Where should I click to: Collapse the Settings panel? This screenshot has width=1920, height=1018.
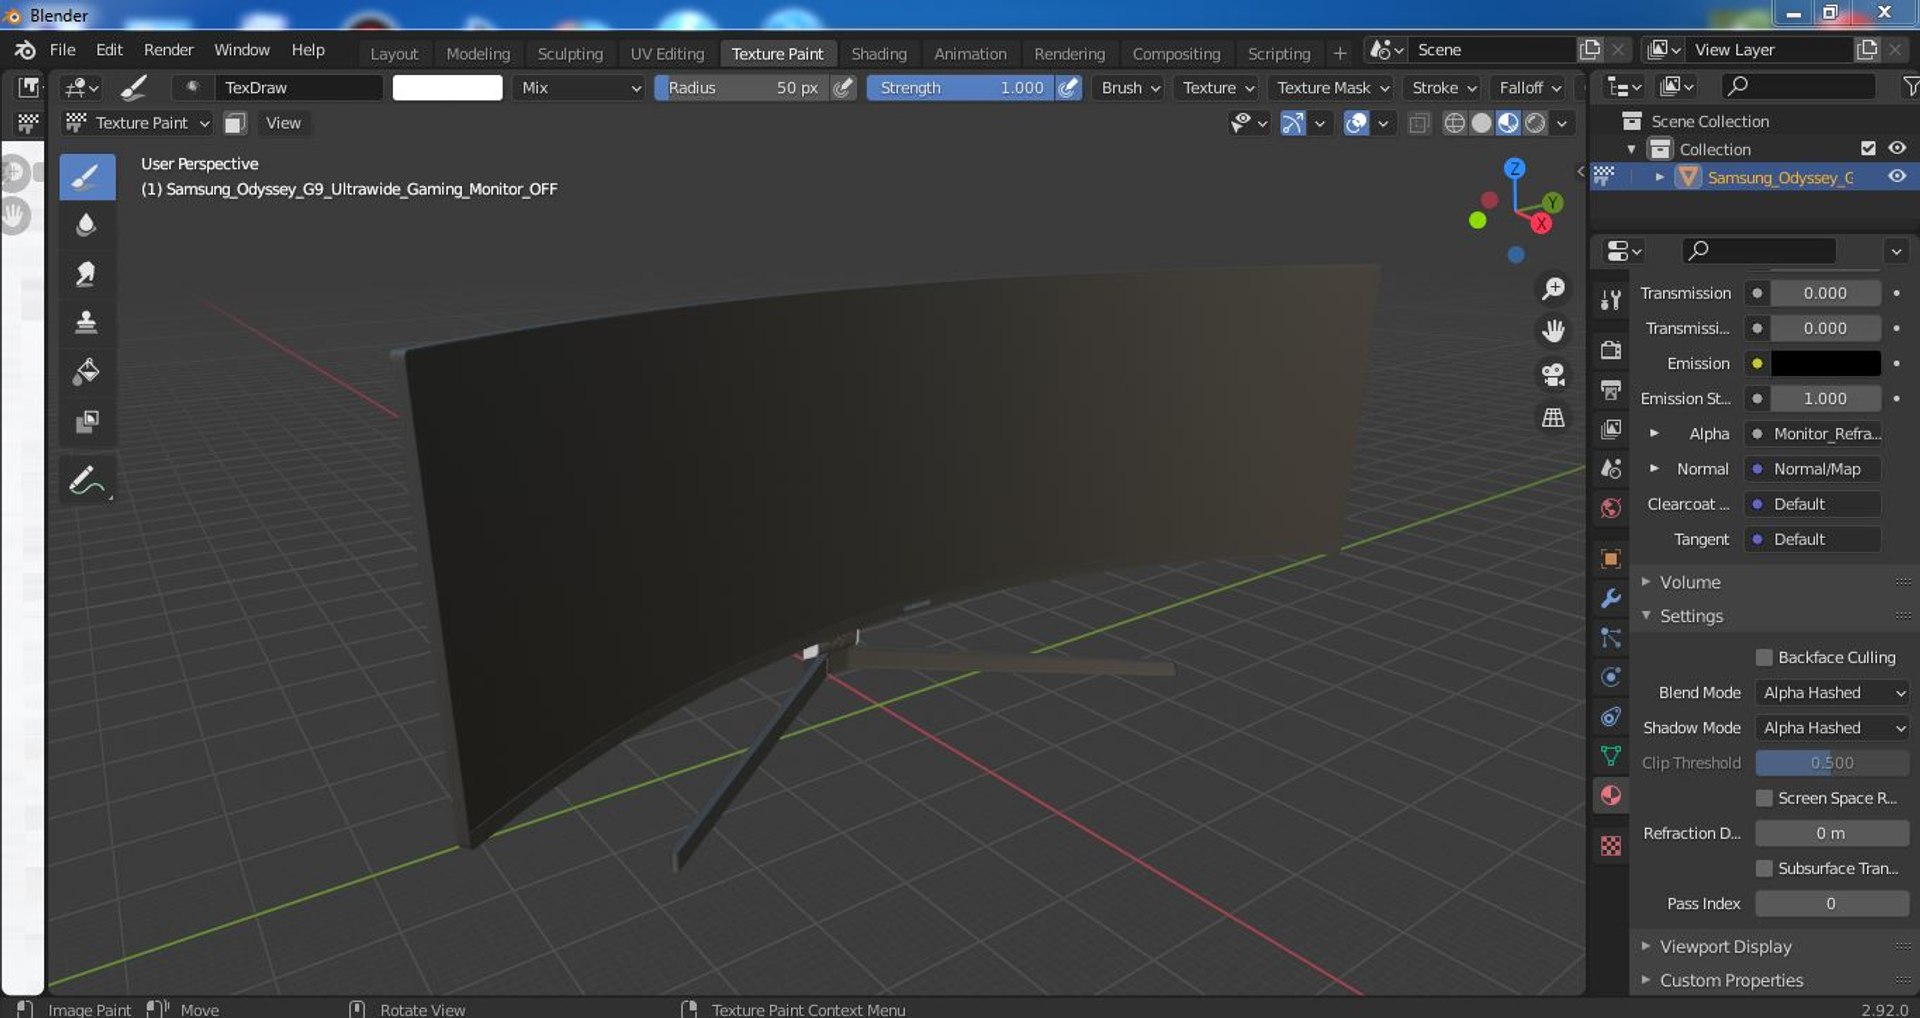click(x=1691, y=616)
